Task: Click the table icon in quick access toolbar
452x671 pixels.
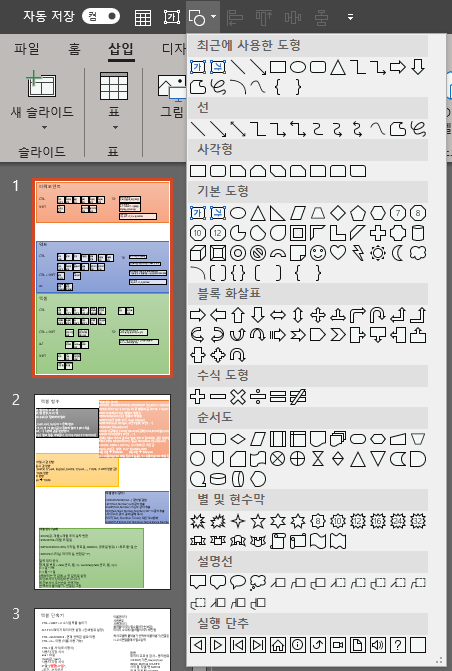Action: click(143, 18)
